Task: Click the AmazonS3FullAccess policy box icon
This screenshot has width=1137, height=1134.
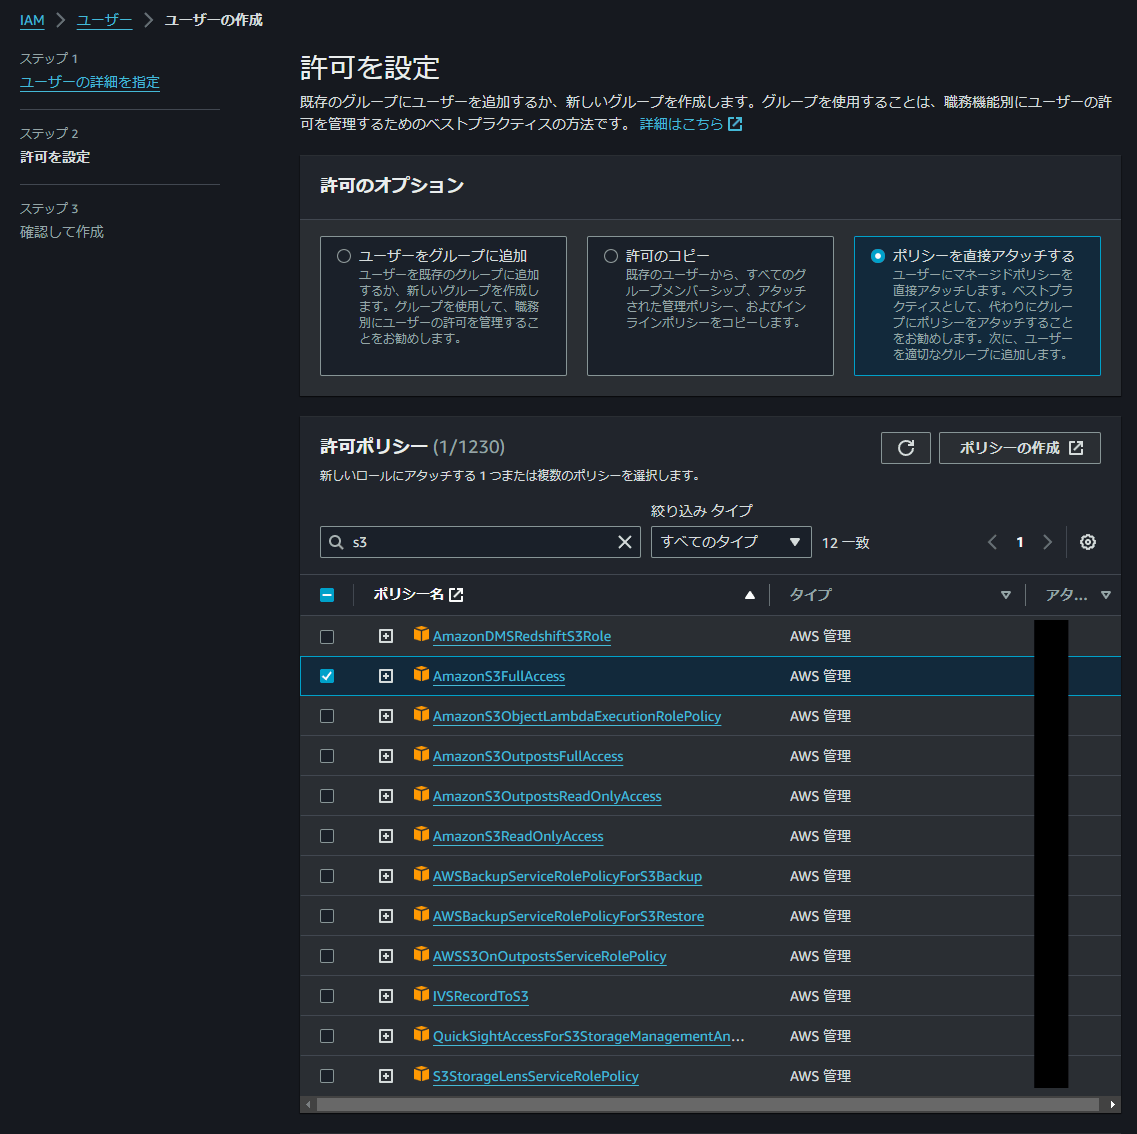Action: pos(421,674)
